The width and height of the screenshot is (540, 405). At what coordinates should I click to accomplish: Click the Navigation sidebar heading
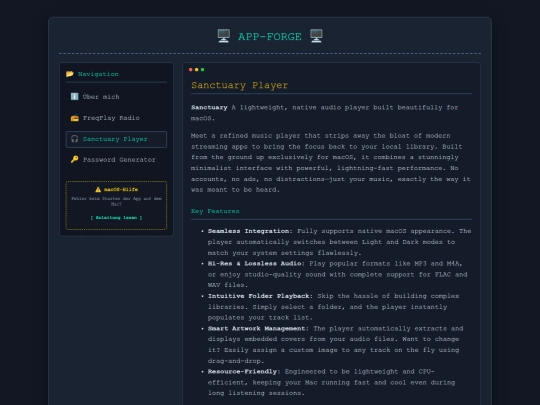pos(98,74)
